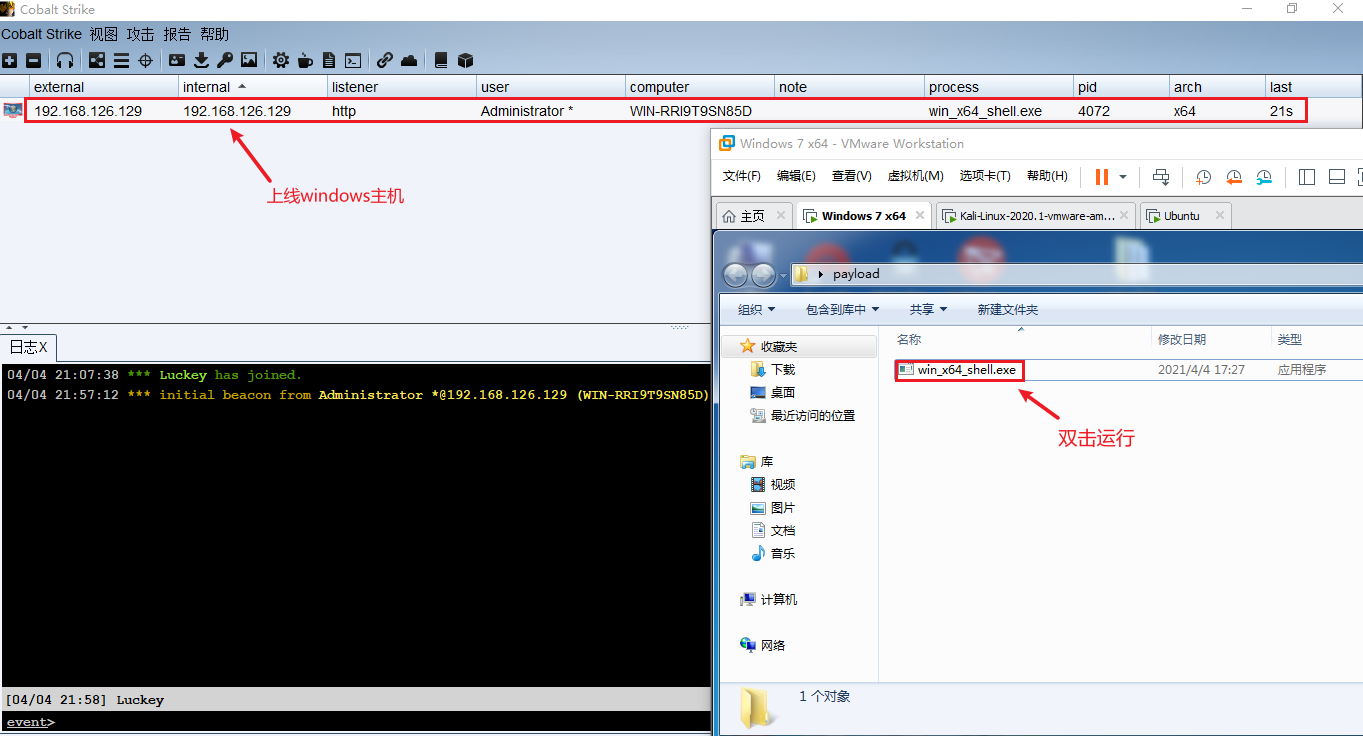Open the 攻击 menu in Cobalt Strike

point(140,33)
